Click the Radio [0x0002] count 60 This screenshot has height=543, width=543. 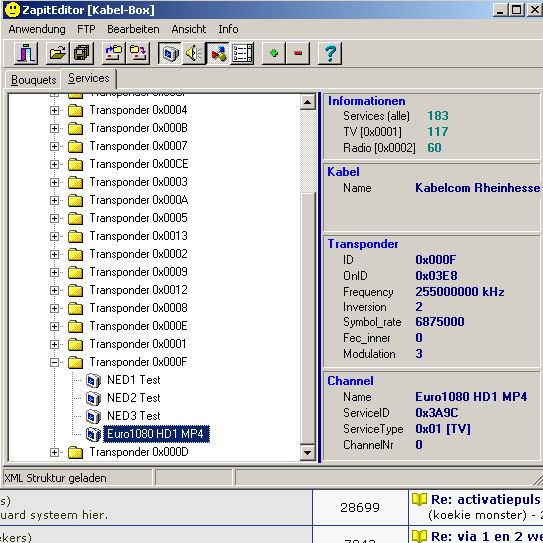[434, 148]
